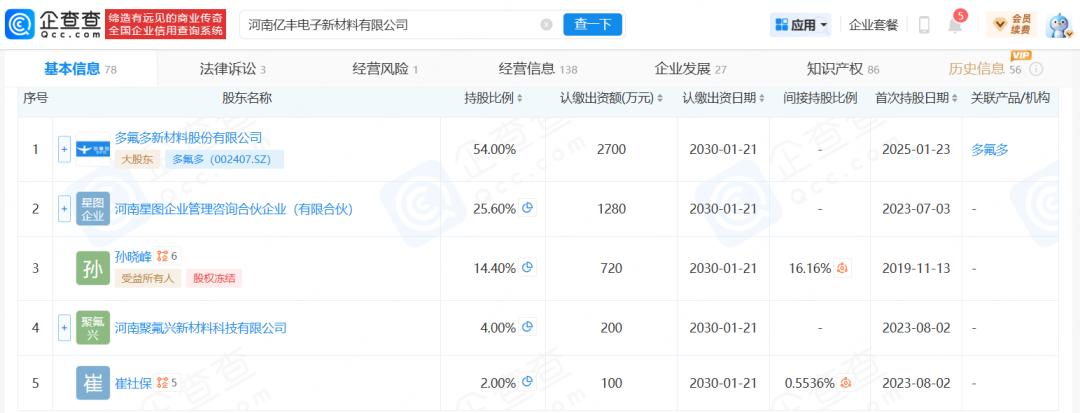
Task: Click the 多氟多 (002407.SZ) stock tag
Action: (x=225, y=159)
